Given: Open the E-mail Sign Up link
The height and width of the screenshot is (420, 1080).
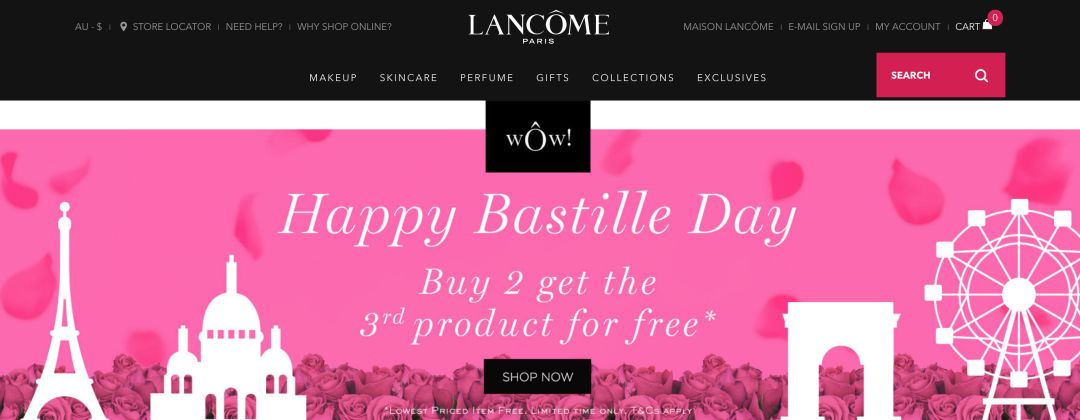Looking at the screenshot, I should tap(824, 27).
